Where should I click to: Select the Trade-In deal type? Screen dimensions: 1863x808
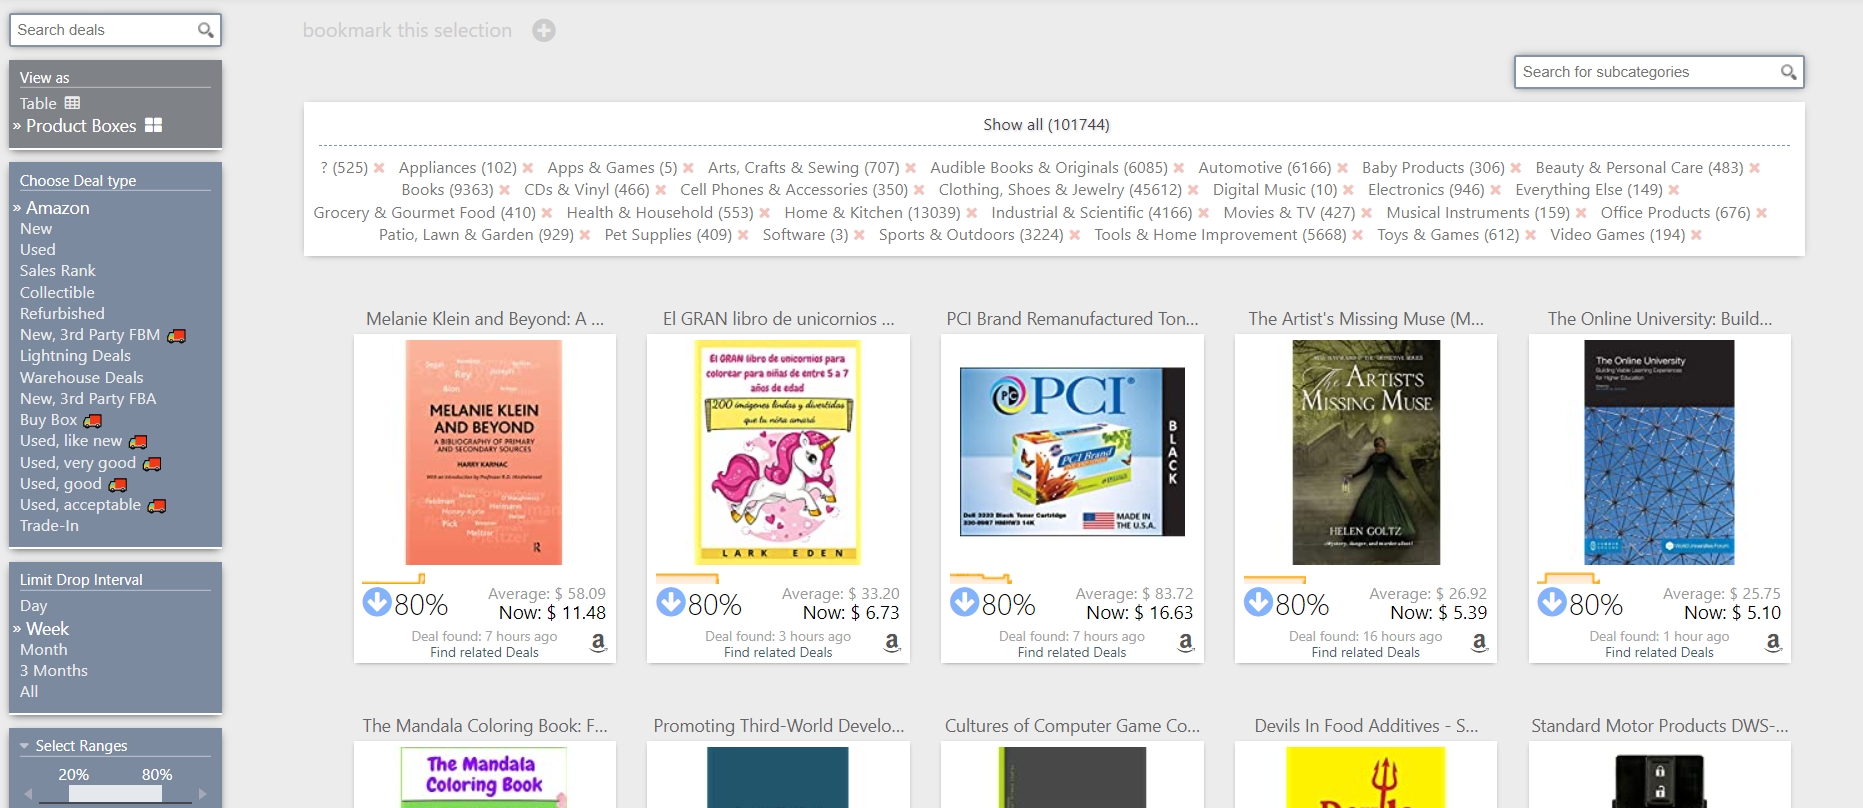[49, 526]
